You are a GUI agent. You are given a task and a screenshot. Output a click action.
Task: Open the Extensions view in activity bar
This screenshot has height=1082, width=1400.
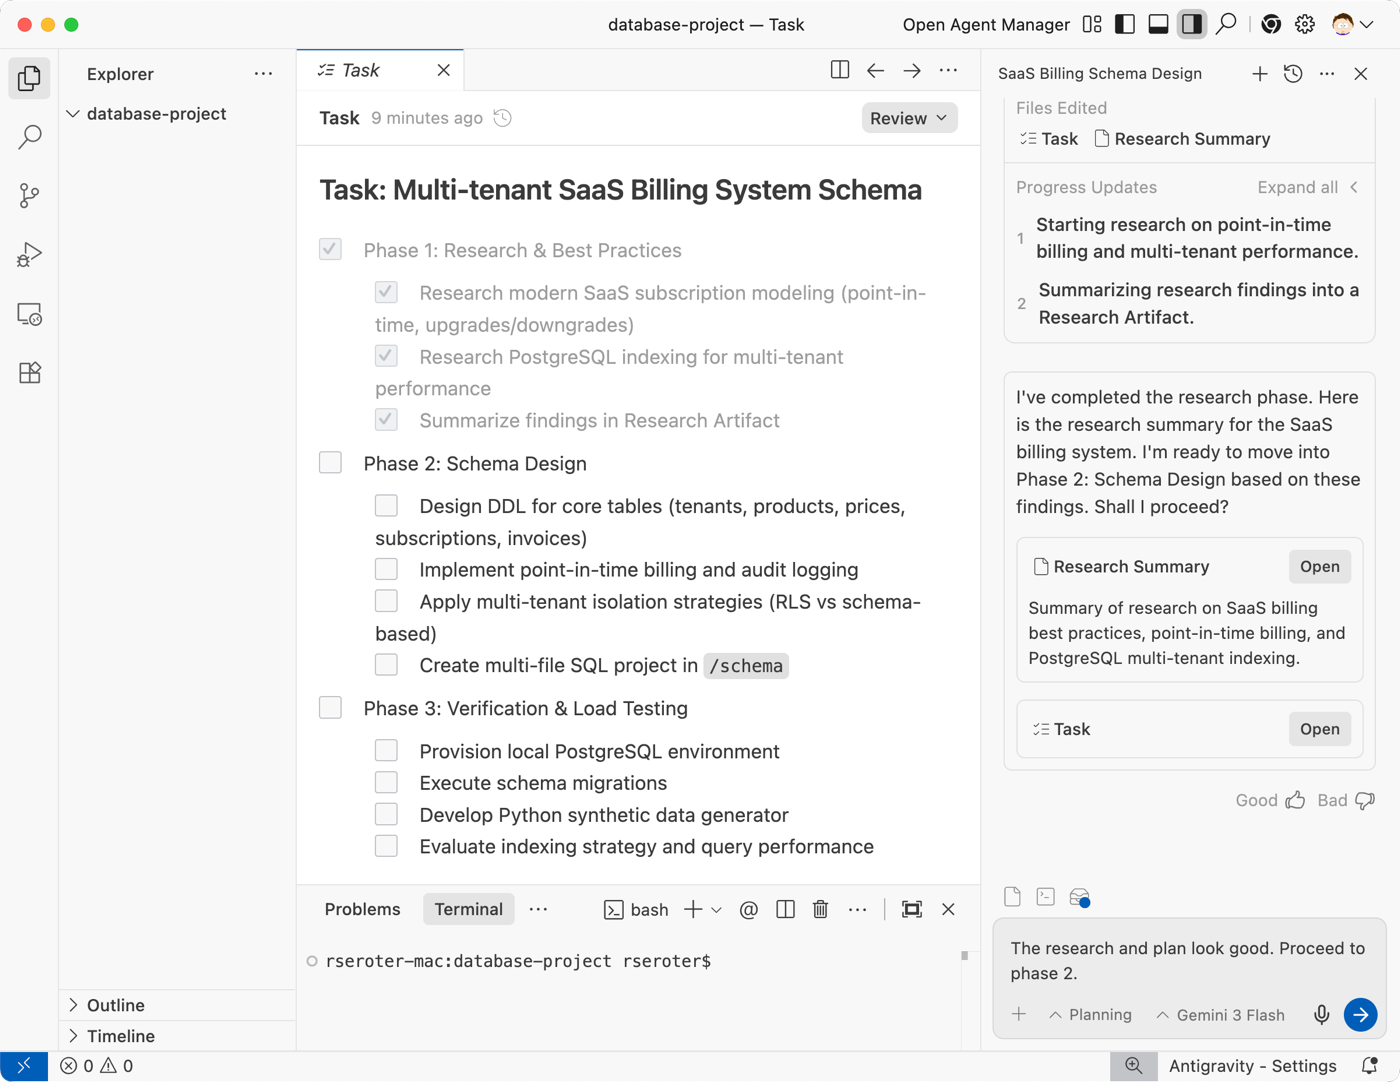[29, 373]
